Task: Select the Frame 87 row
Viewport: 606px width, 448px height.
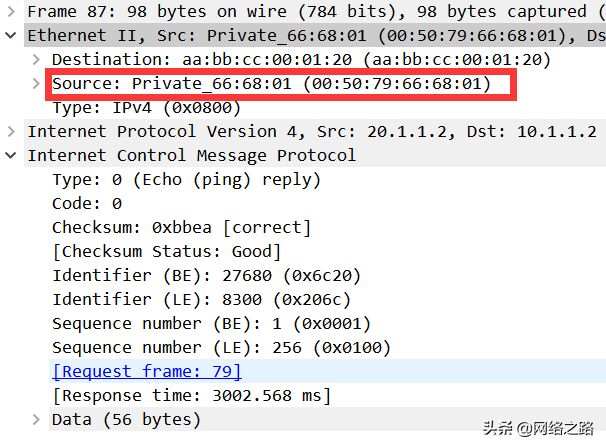Action: tap(315, 12)
